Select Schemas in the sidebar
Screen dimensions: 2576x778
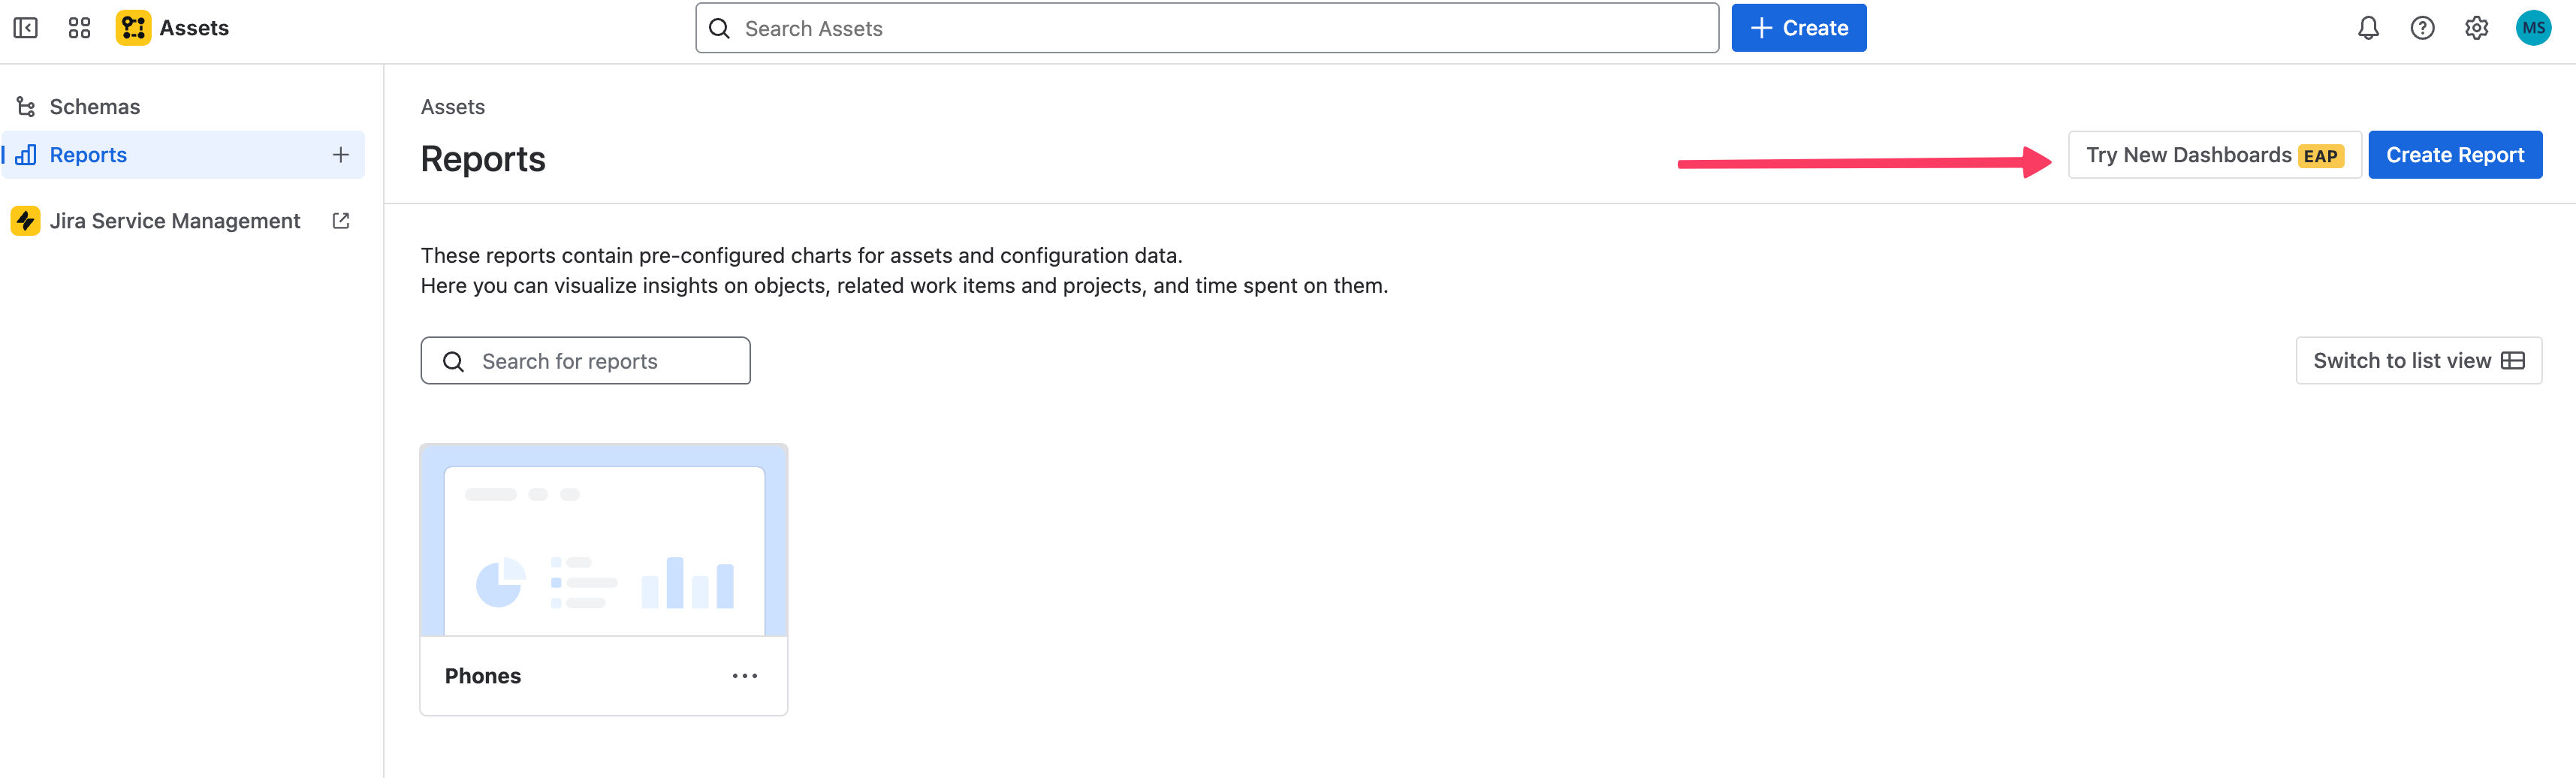(183, 107)
